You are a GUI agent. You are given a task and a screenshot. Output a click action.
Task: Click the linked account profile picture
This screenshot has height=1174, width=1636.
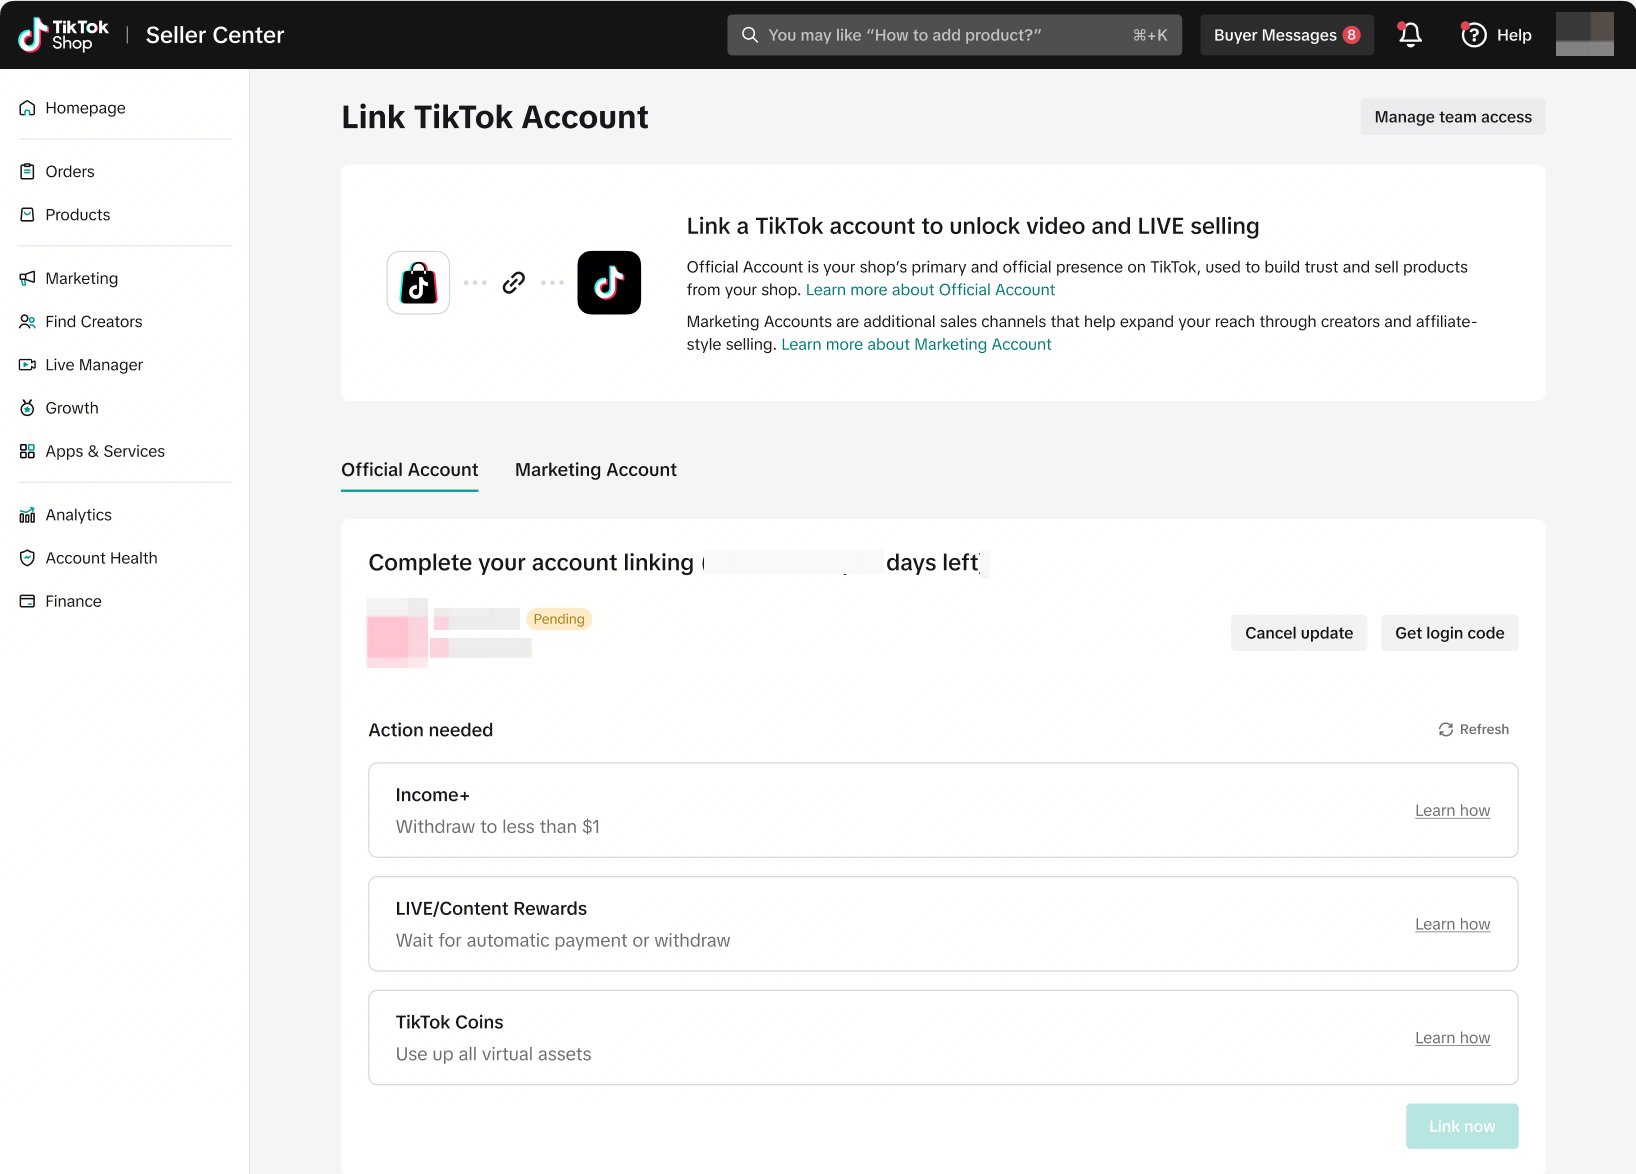click(397, 633)
